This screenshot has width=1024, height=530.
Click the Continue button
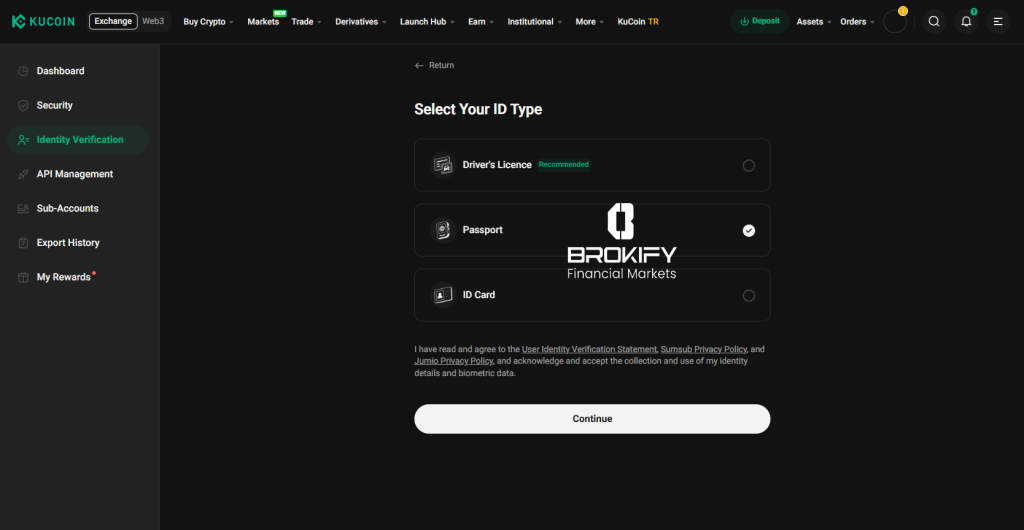coord(592,419)
